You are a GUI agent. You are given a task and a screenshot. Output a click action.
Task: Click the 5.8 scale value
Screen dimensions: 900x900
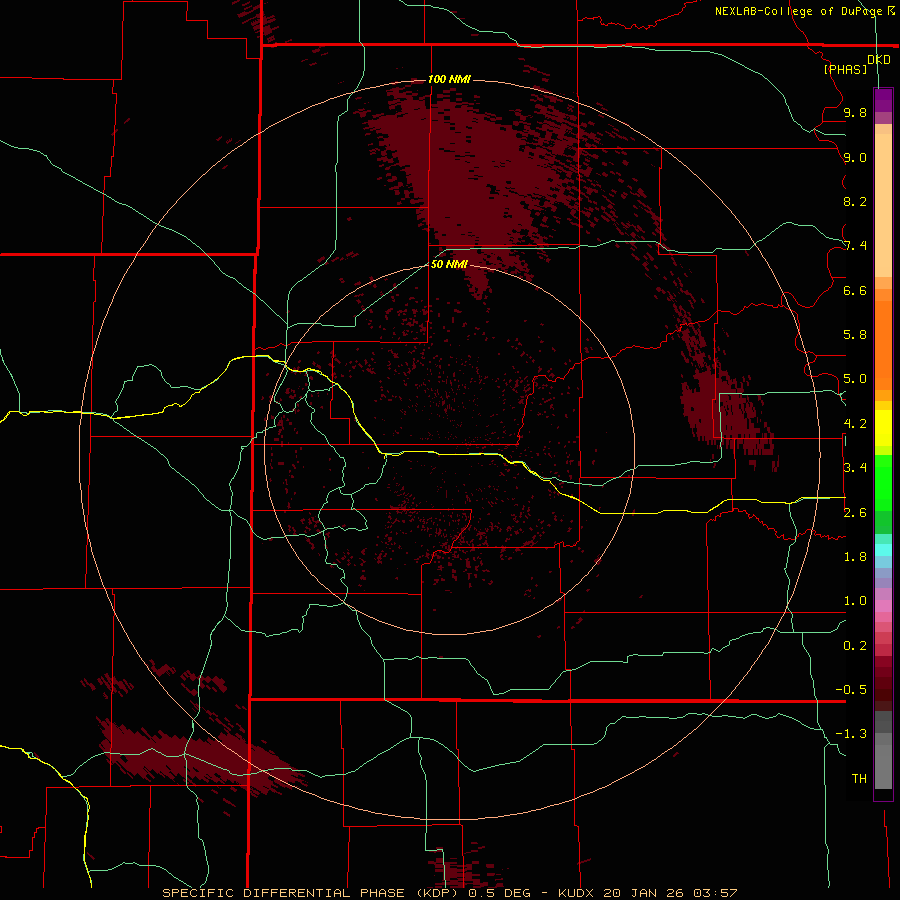click(x=855, y=335)
